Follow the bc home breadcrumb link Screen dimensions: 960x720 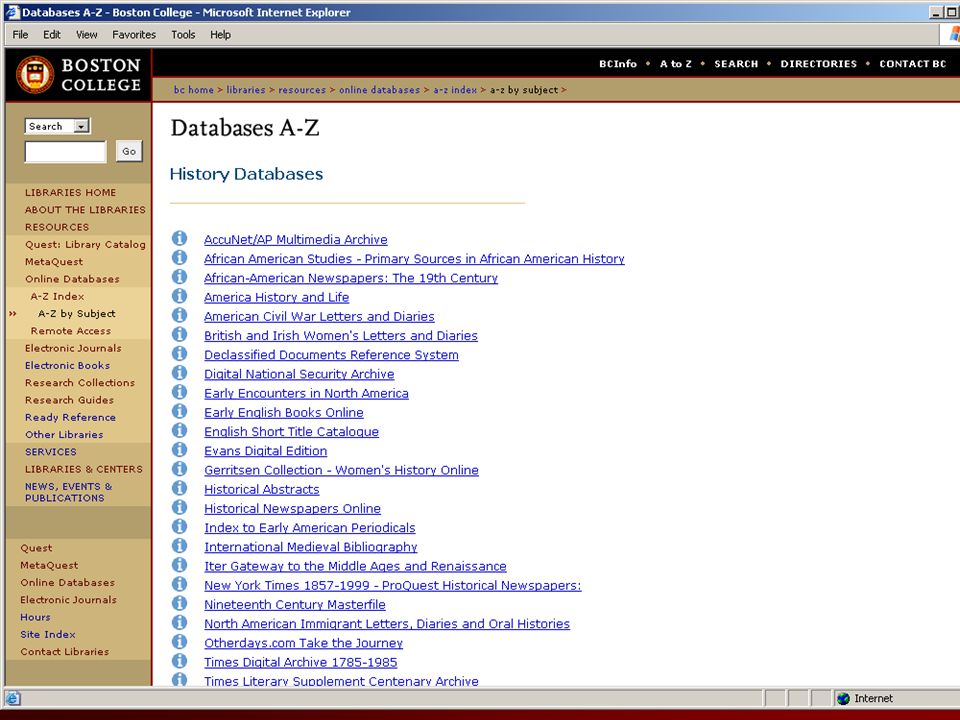193,90
